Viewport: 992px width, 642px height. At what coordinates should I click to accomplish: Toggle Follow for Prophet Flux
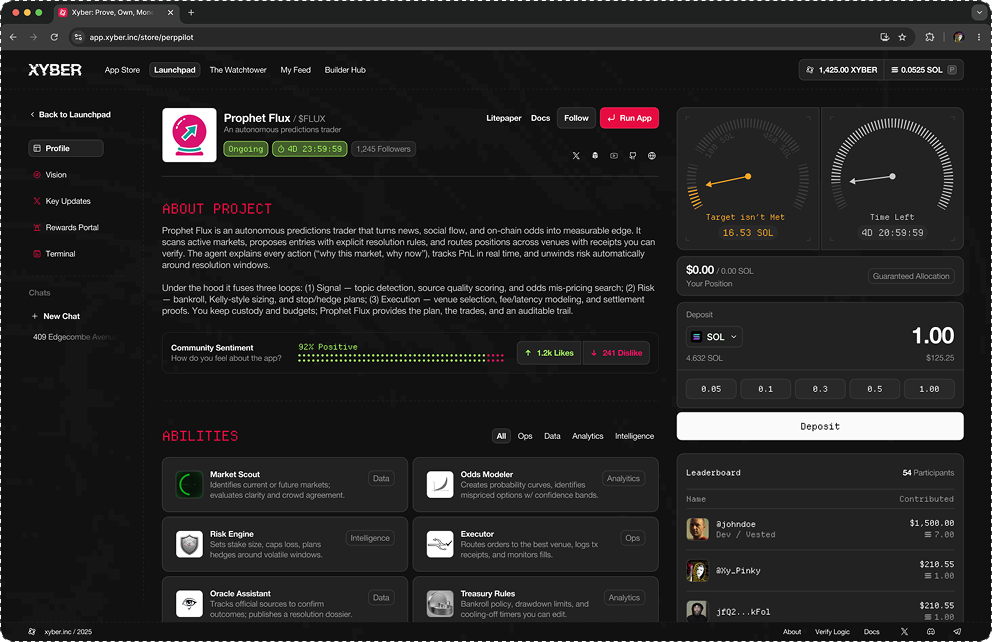pyautogui.click(x=576, y=118)
